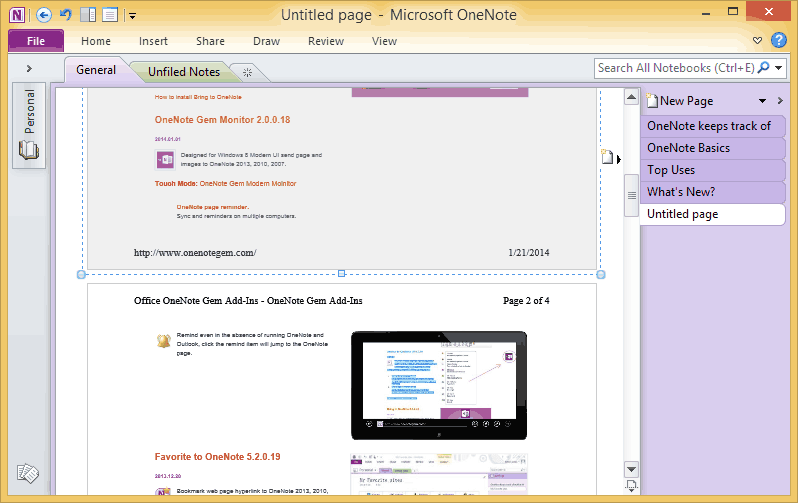Collapse the page tabs pane arrow

point(780,101)
